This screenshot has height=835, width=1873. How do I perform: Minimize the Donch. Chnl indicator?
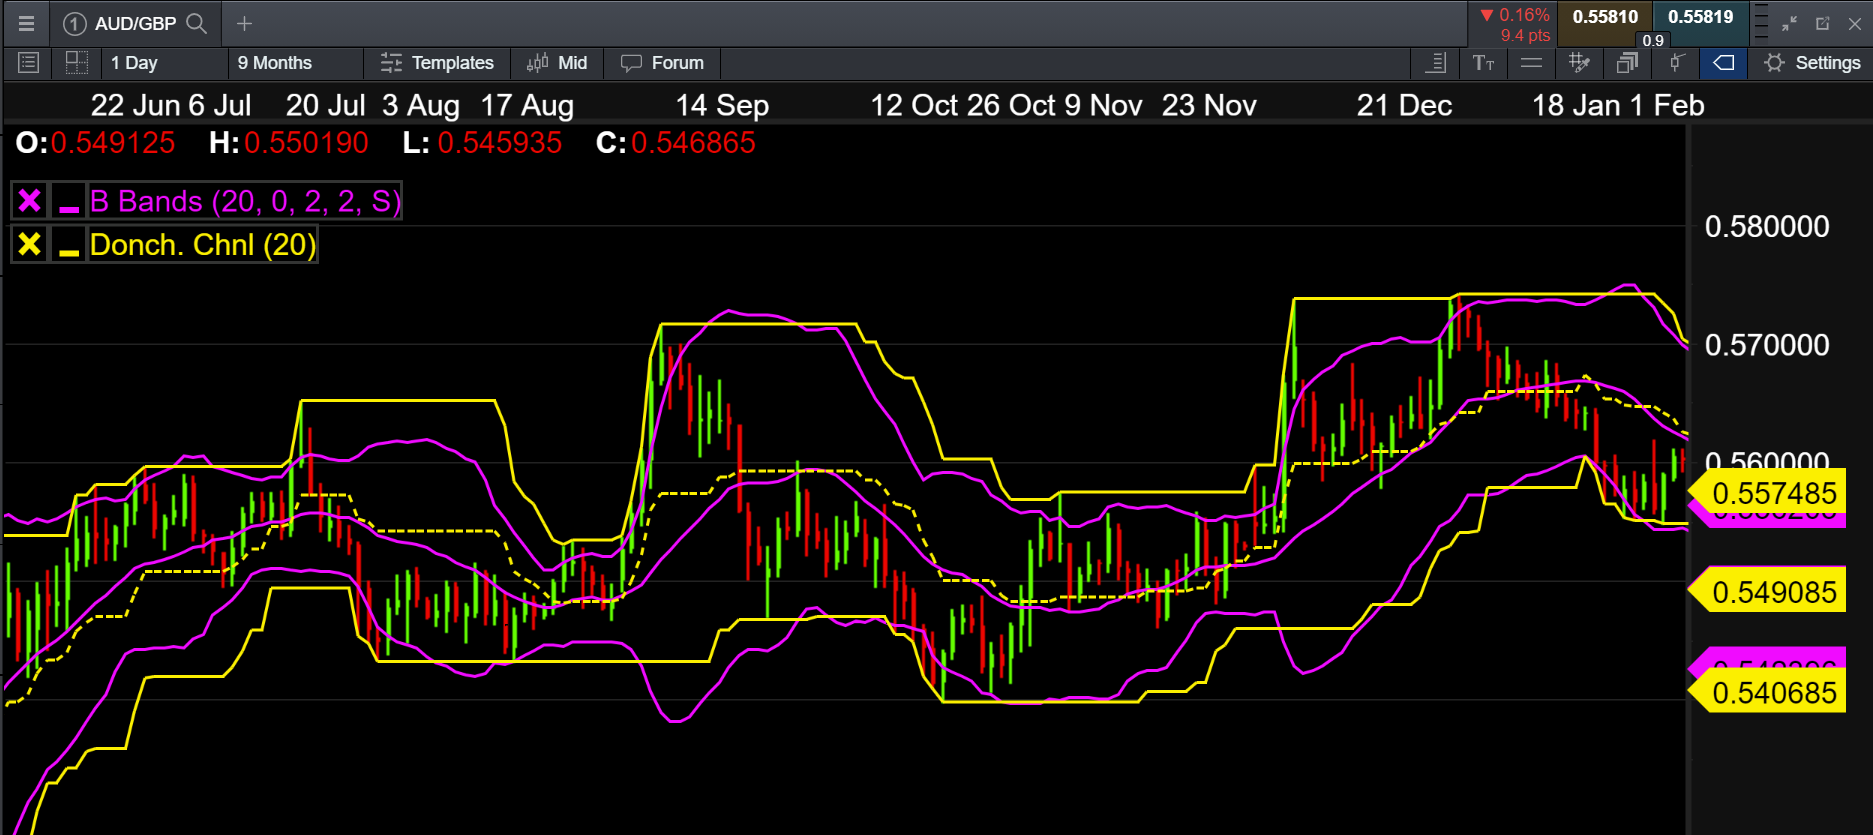pyautogui.click(x=69, y=245)
